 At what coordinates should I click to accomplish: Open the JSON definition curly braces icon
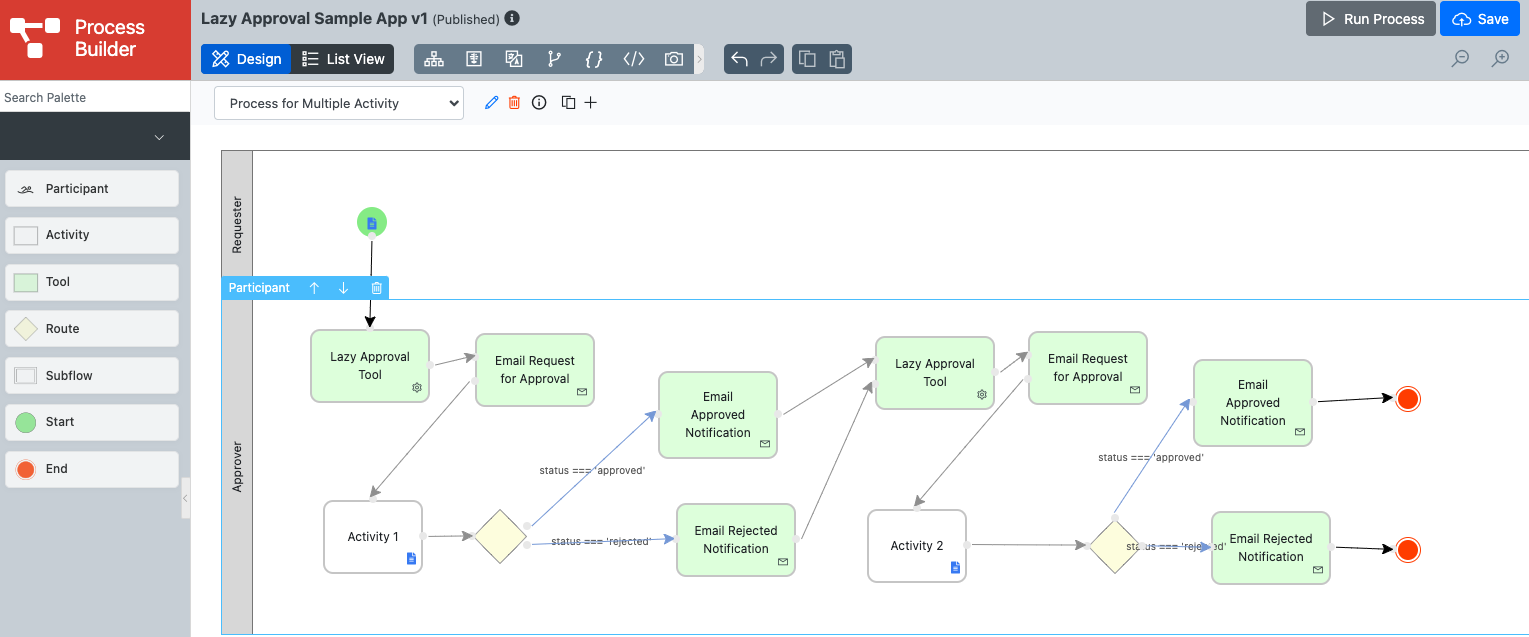[594, 59]
